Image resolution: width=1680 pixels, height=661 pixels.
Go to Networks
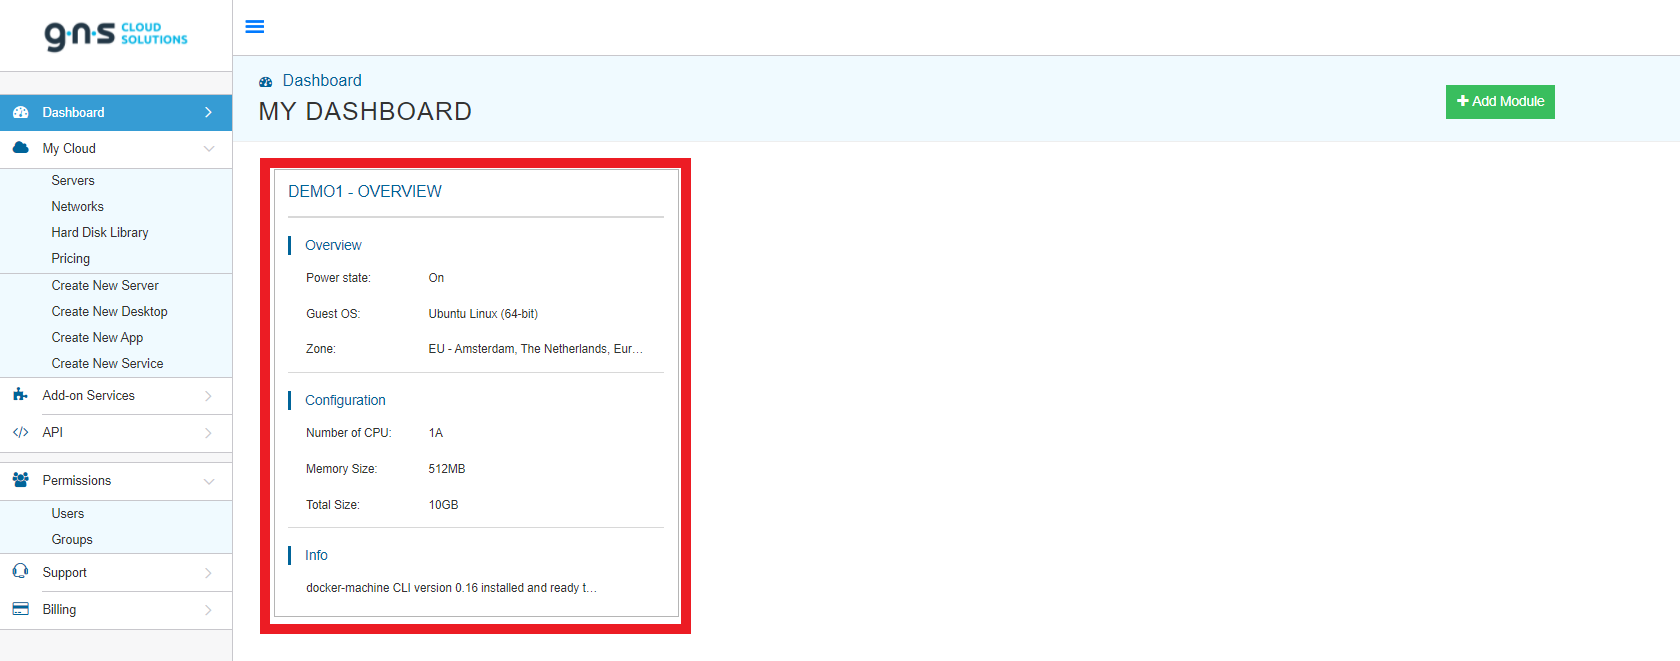point(77,206)
